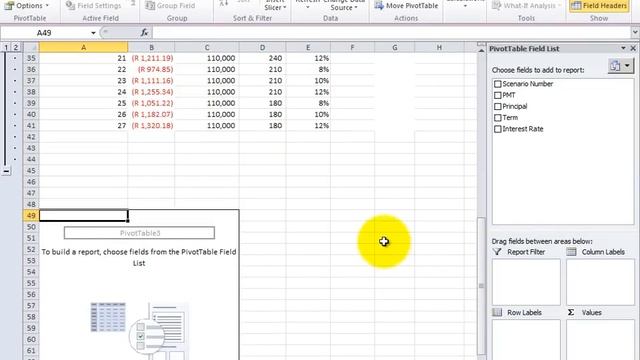This screenshot has width=640, height=360.
Task: Click inside the Values drop area
Action: pyautogui.click(x=600, y=340)
